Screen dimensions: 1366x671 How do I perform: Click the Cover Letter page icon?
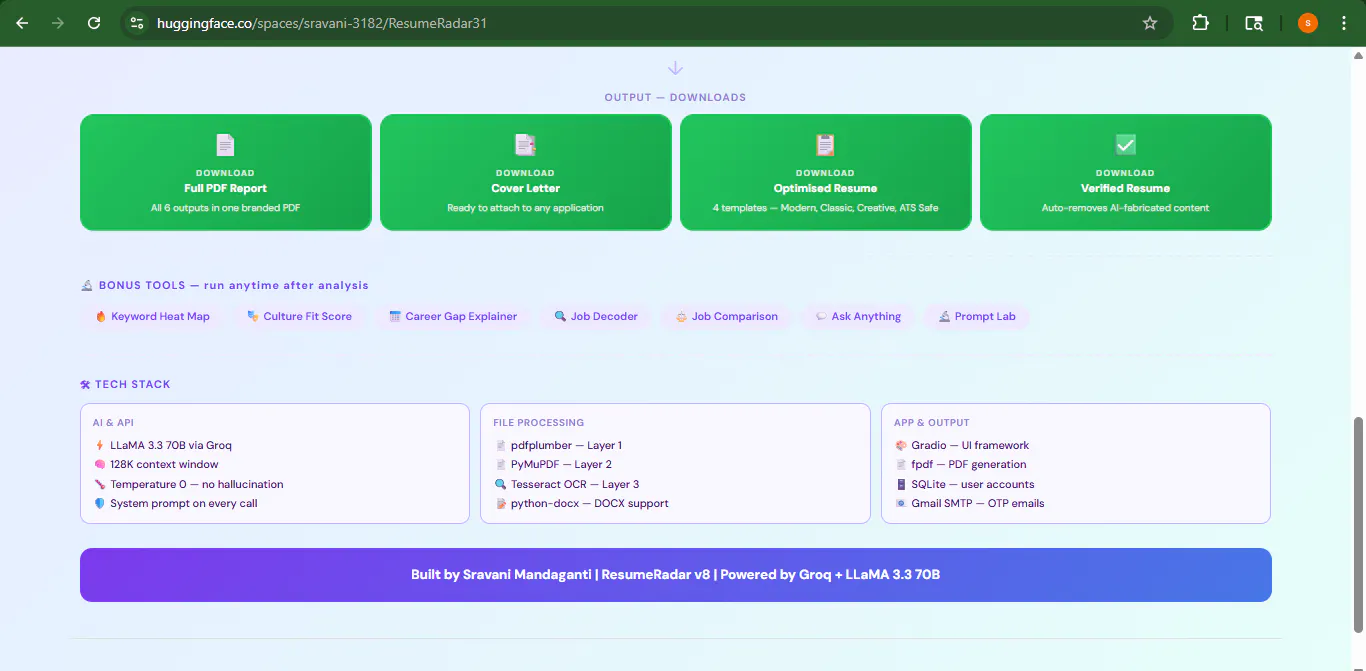pyautogui.click(x=526, y=145)
